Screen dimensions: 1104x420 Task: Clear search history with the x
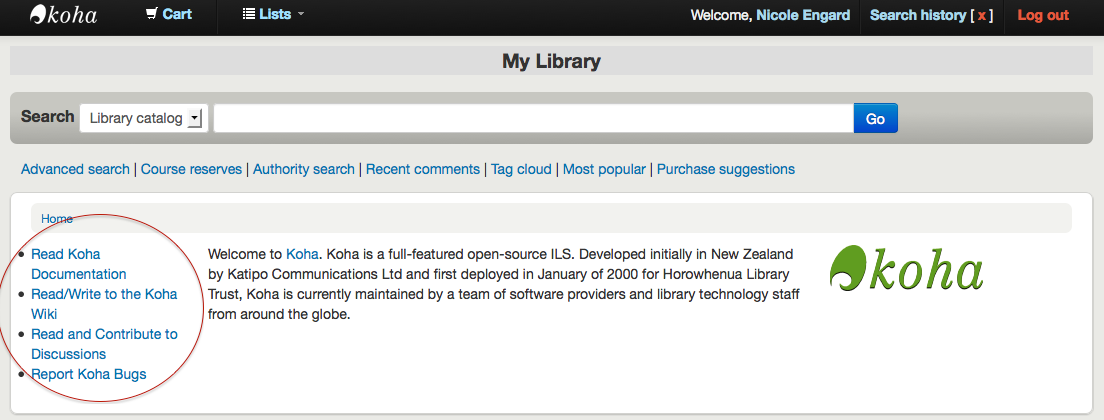click(x=981, y=15)
